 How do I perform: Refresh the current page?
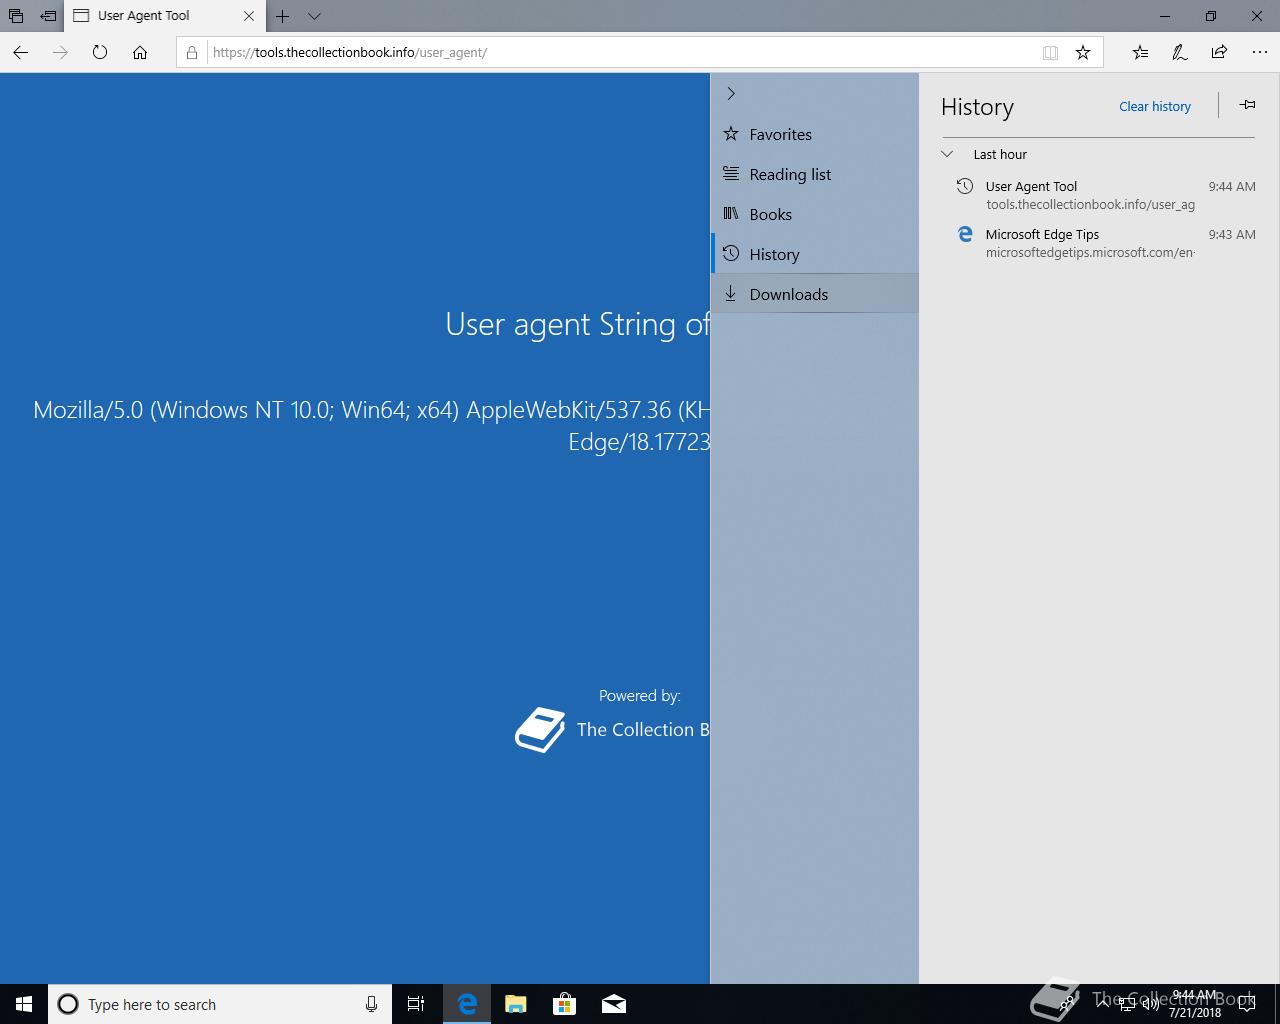pos(100,52)
